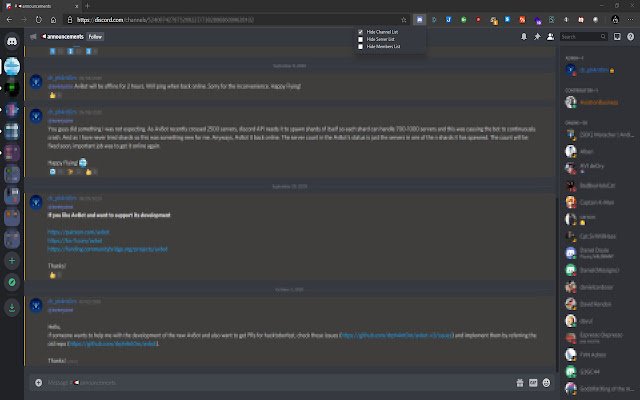Click thumbs-up reaction under the offline message
This screenshot has width=640, height=400.
[55, 95]
